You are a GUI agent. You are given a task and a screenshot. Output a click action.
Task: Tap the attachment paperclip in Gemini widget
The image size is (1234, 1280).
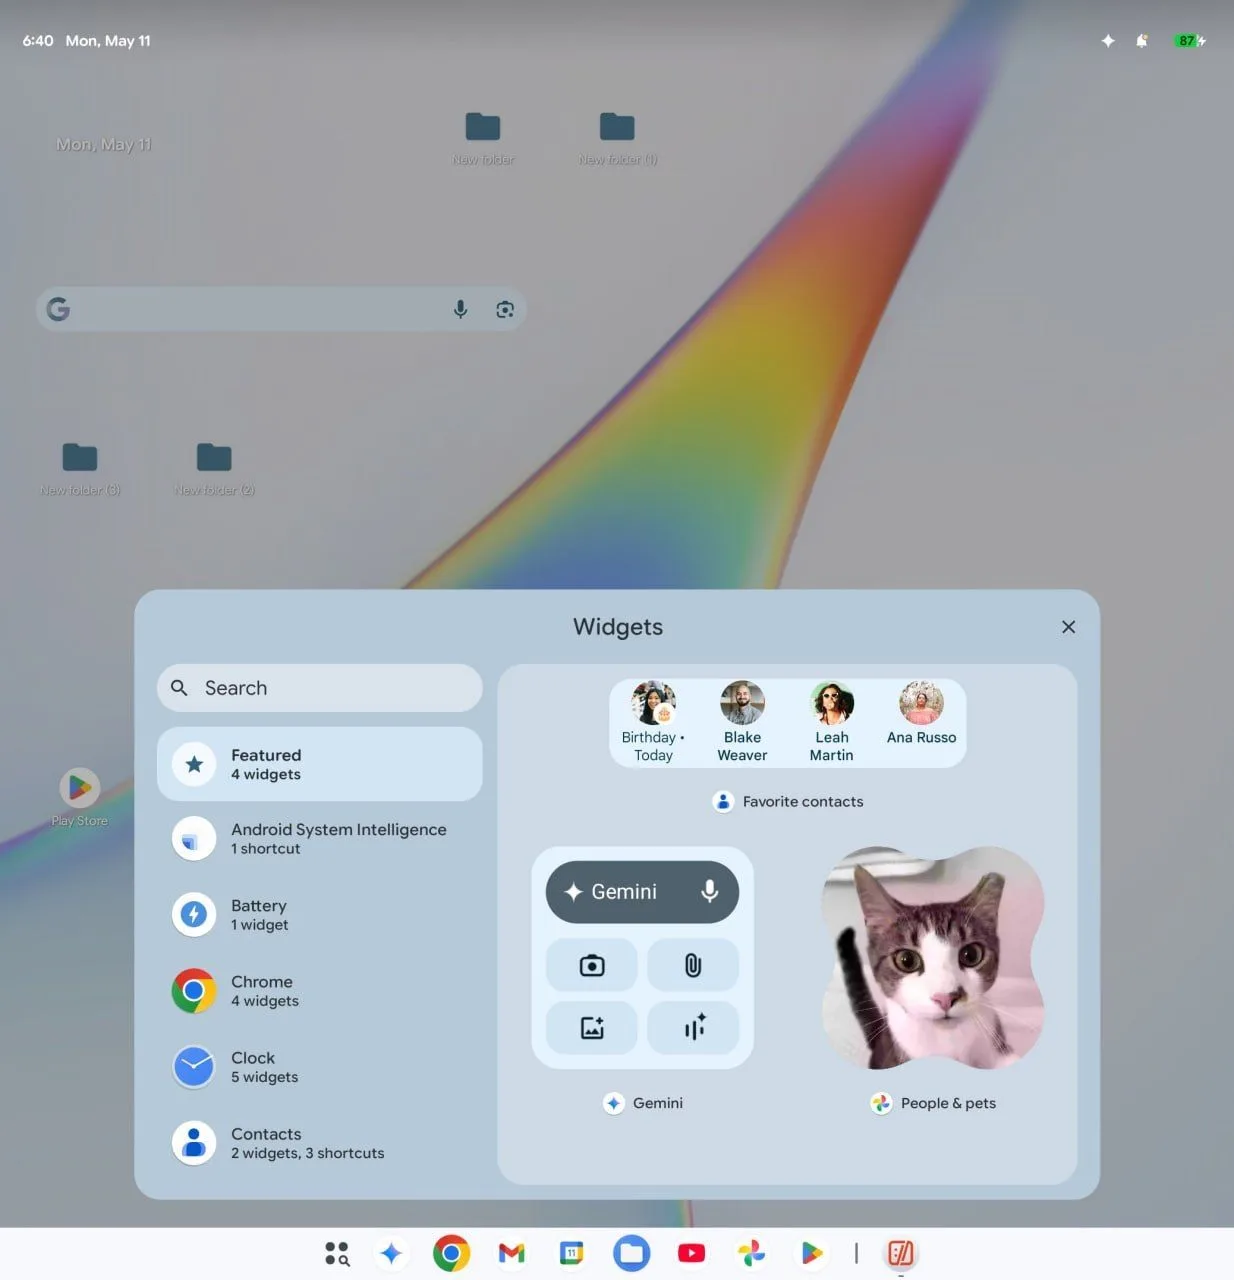click(693, 965)
